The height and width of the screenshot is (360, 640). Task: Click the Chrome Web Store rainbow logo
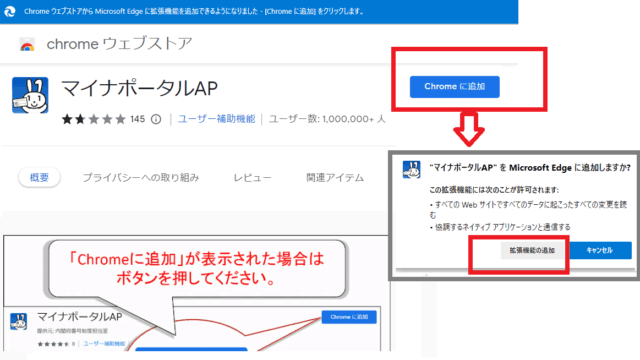pos(27,45)
